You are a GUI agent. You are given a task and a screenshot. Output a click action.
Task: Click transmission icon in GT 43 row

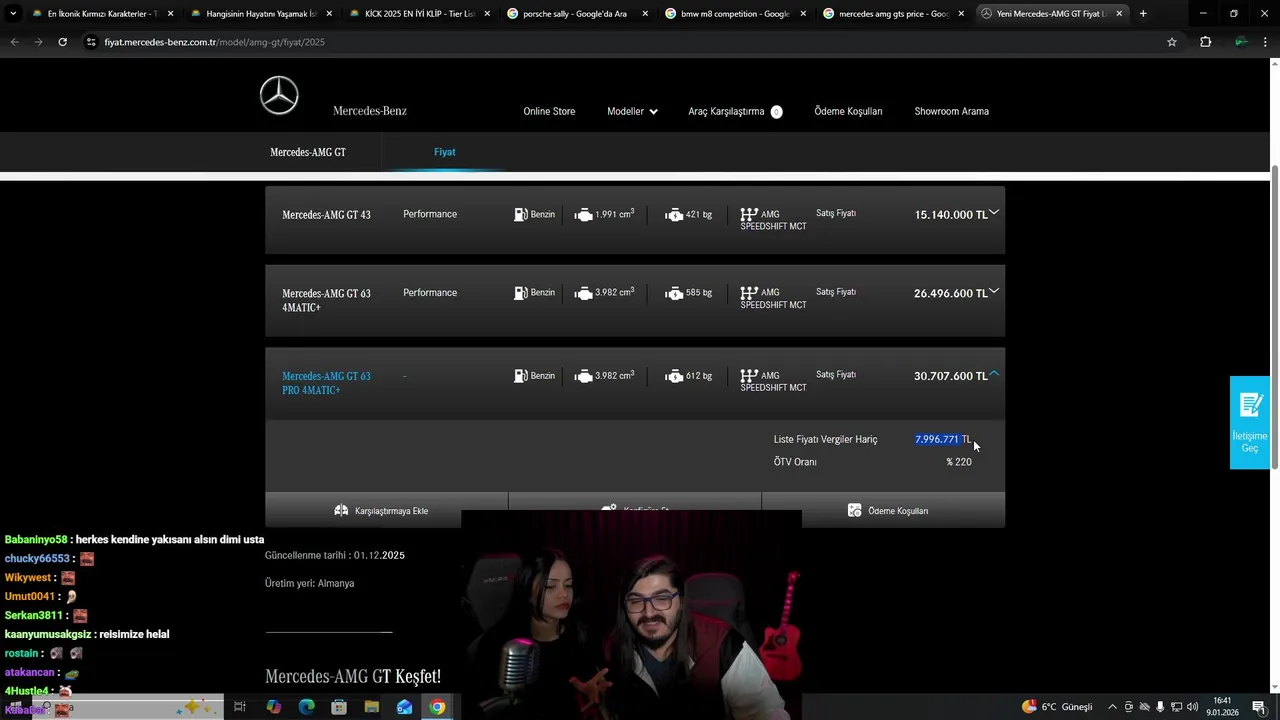click(749, 214)
